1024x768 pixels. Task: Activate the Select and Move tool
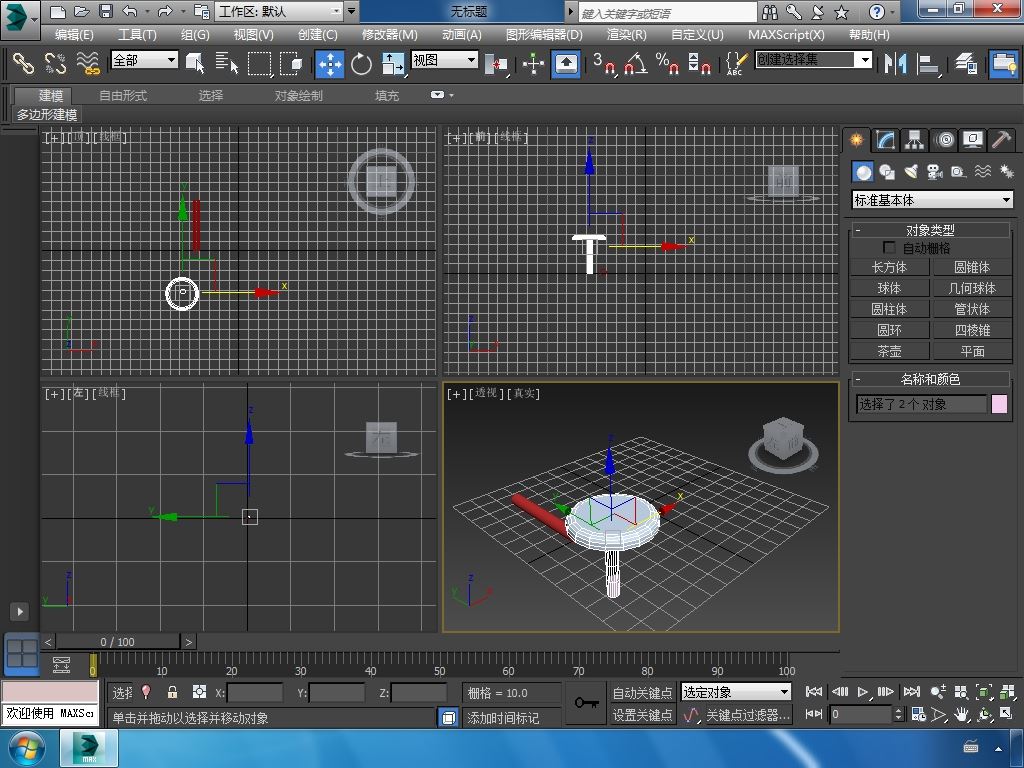(330, 64)
